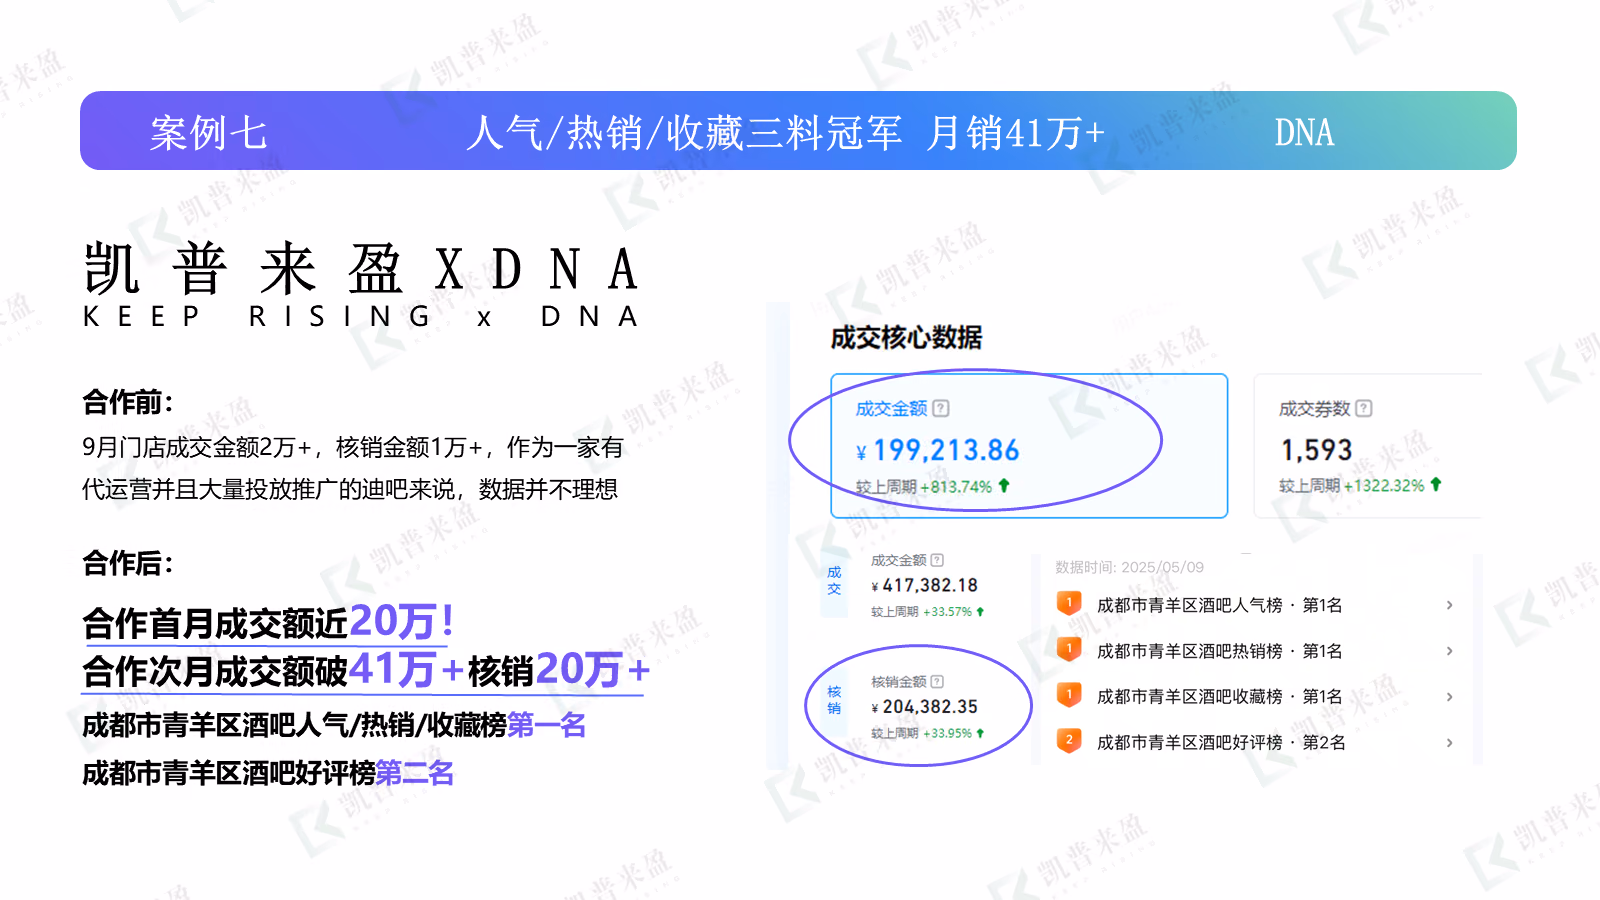Click line 成都市青羊区酒吧好评榜第二名
This screenshot has width=1600, height=900.
[x=268, y=773]
